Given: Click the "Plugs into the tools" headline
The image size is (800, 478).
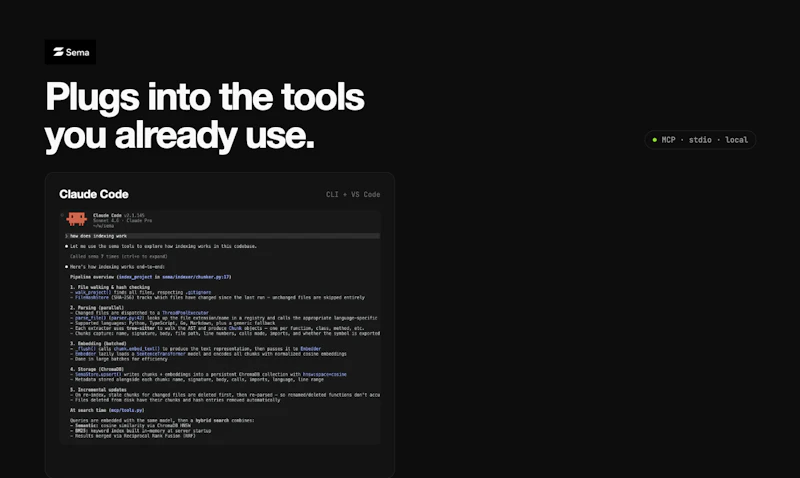Looking at the screenshot, I should pyautogui.click(x=205, y=96).
